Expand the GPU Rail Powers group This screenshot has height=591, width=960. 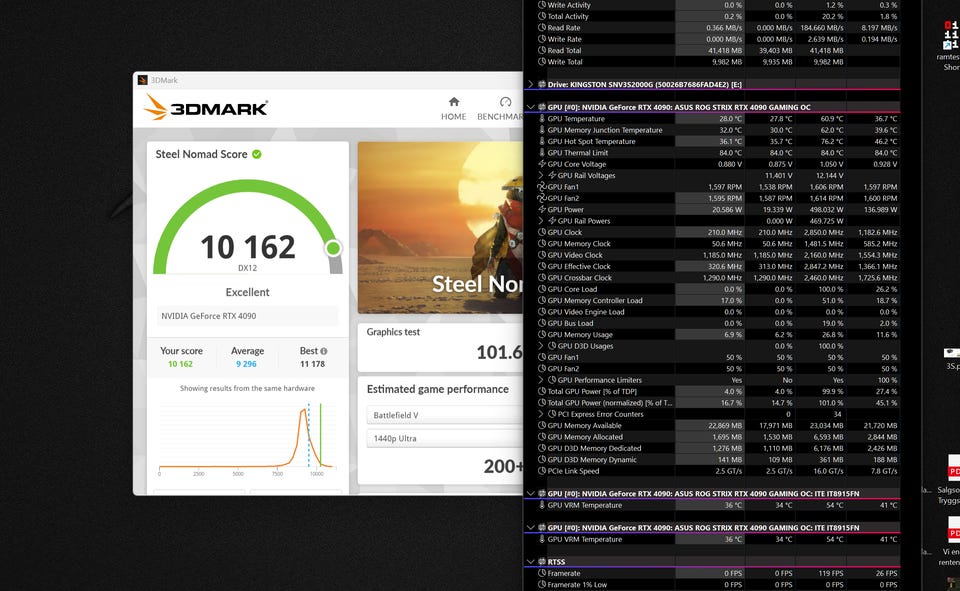point(541,221)
